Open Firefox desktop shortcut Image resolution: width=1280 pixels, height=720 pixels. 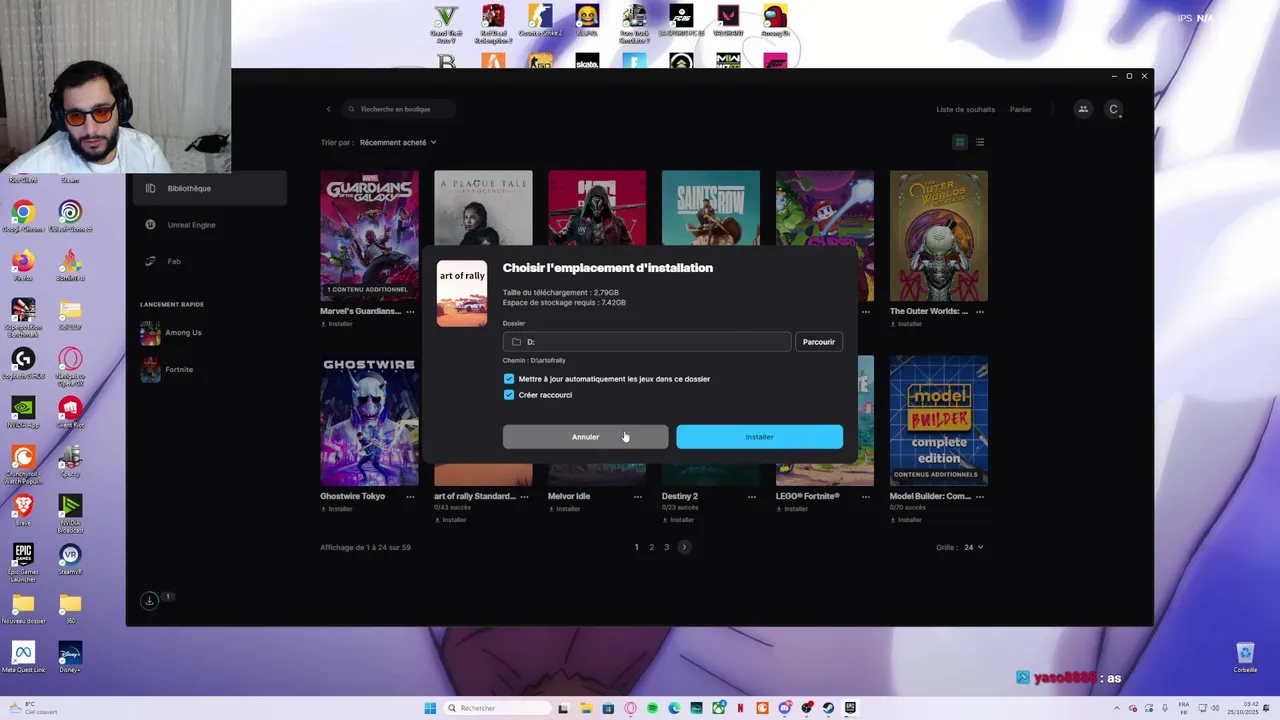coord(23,266)
